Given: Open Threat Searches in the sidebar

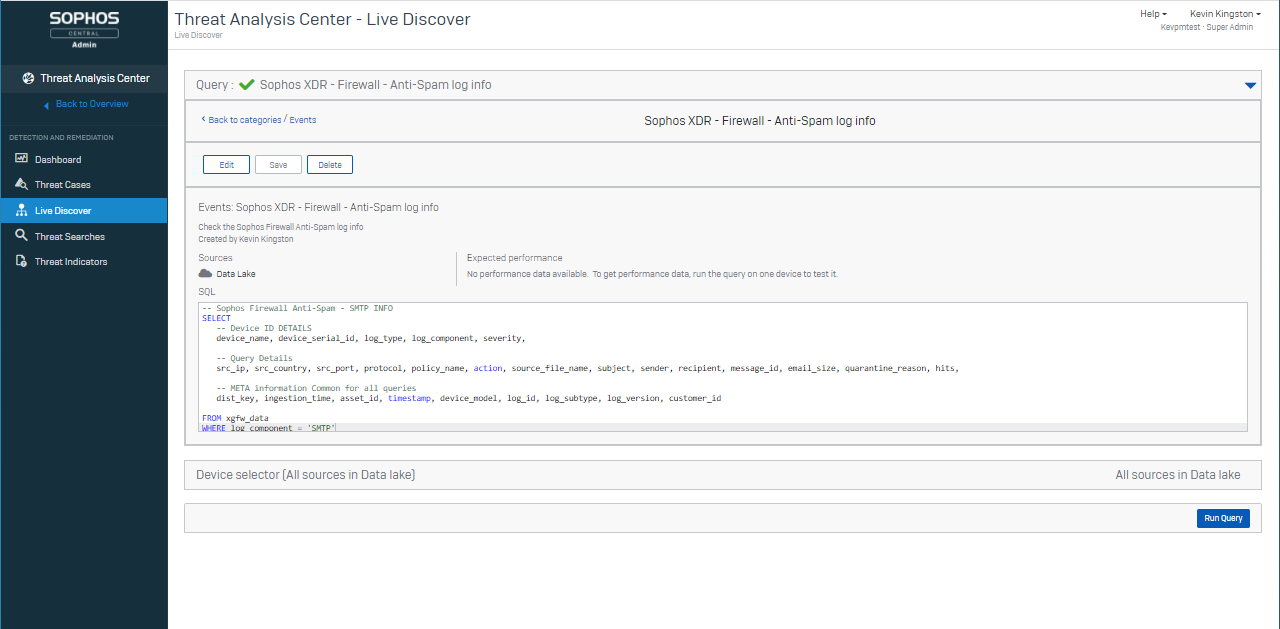Looking at the screenshot, I should [84, 236].
